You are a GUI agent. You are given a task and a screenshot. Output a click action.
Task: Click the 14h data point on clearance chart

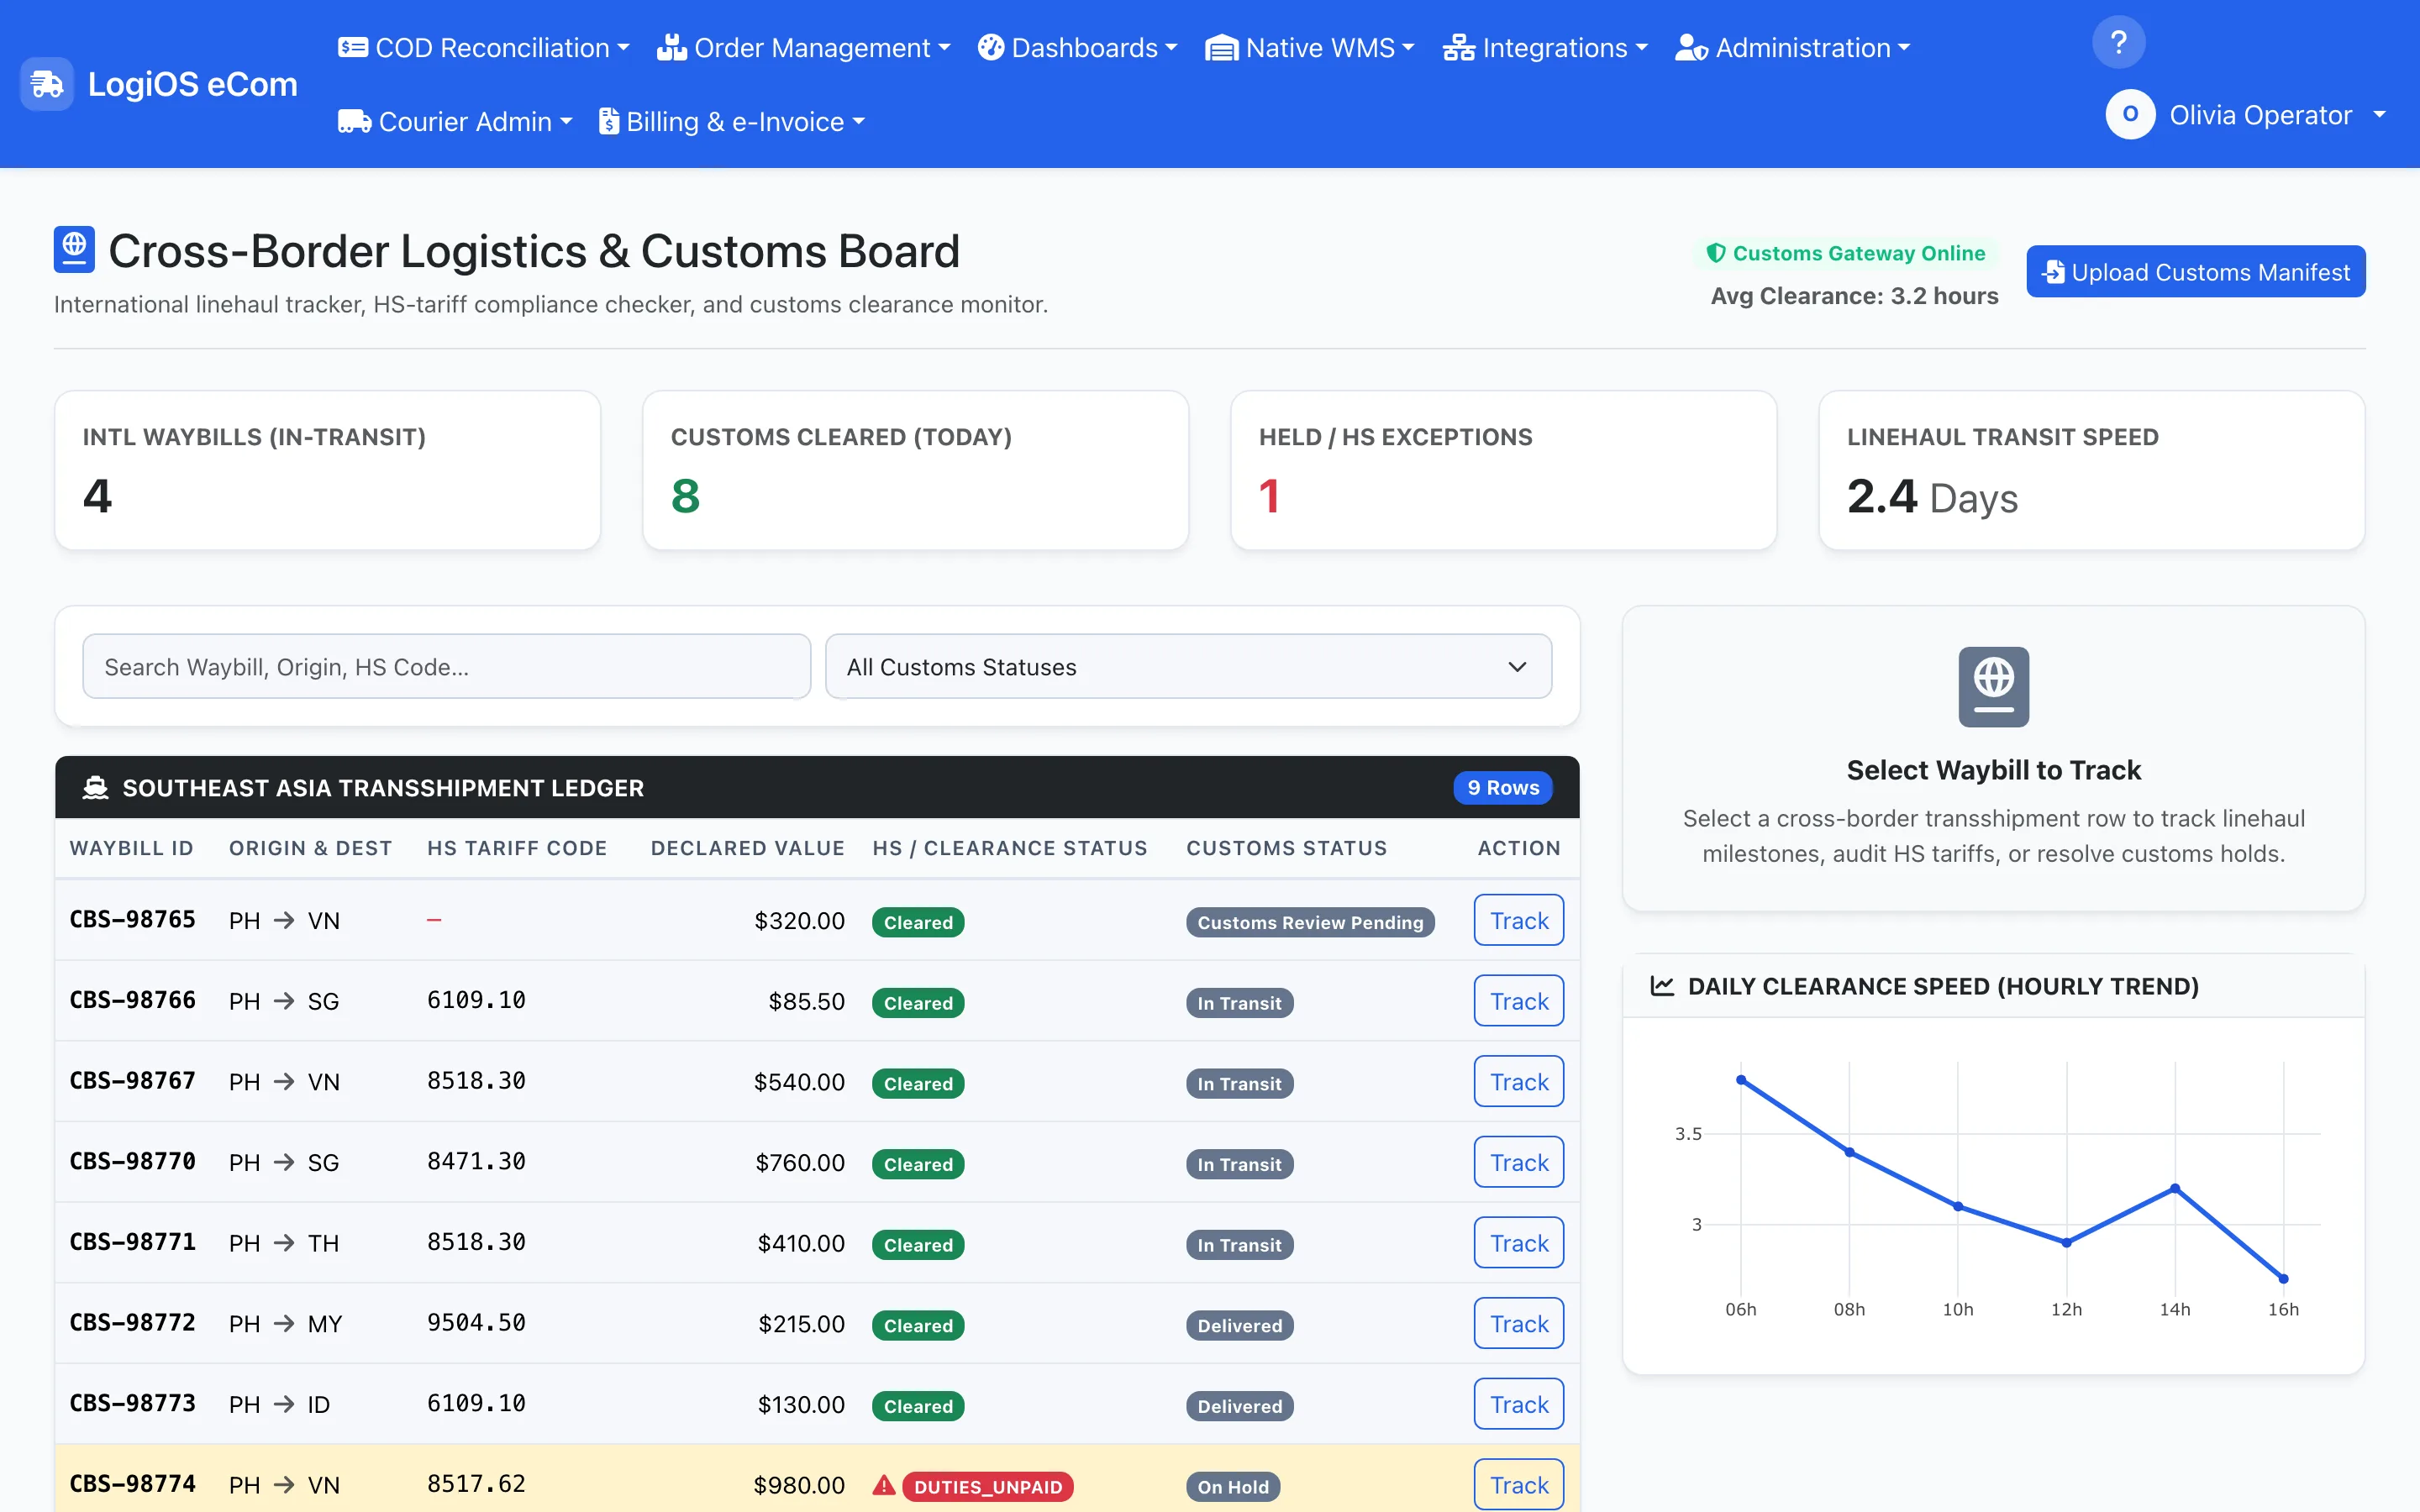(2175, 1188)
